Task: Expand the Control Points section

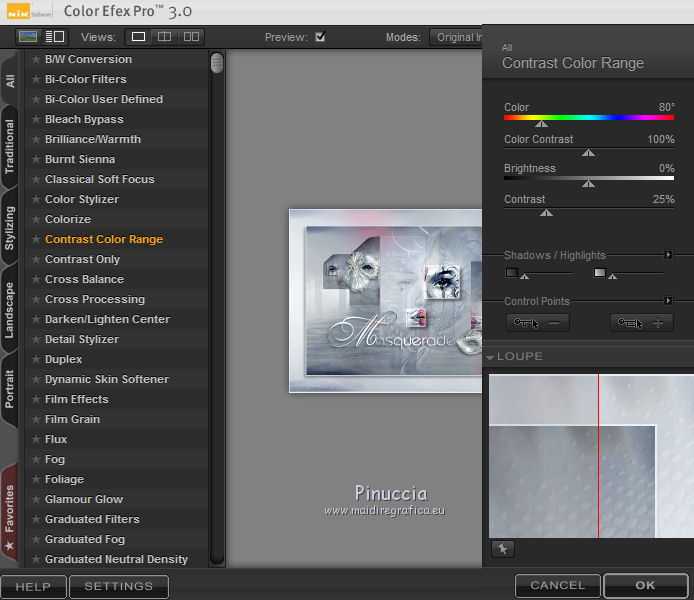Action: point(669,301)
